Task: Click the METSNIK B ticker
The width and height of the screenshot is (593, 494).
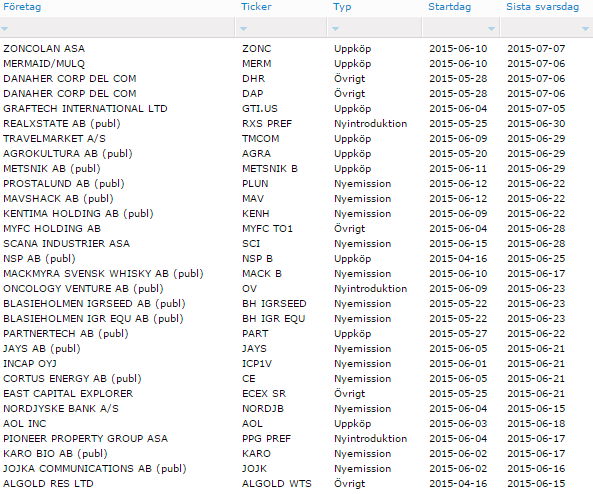Action: [x=270, y=169]
